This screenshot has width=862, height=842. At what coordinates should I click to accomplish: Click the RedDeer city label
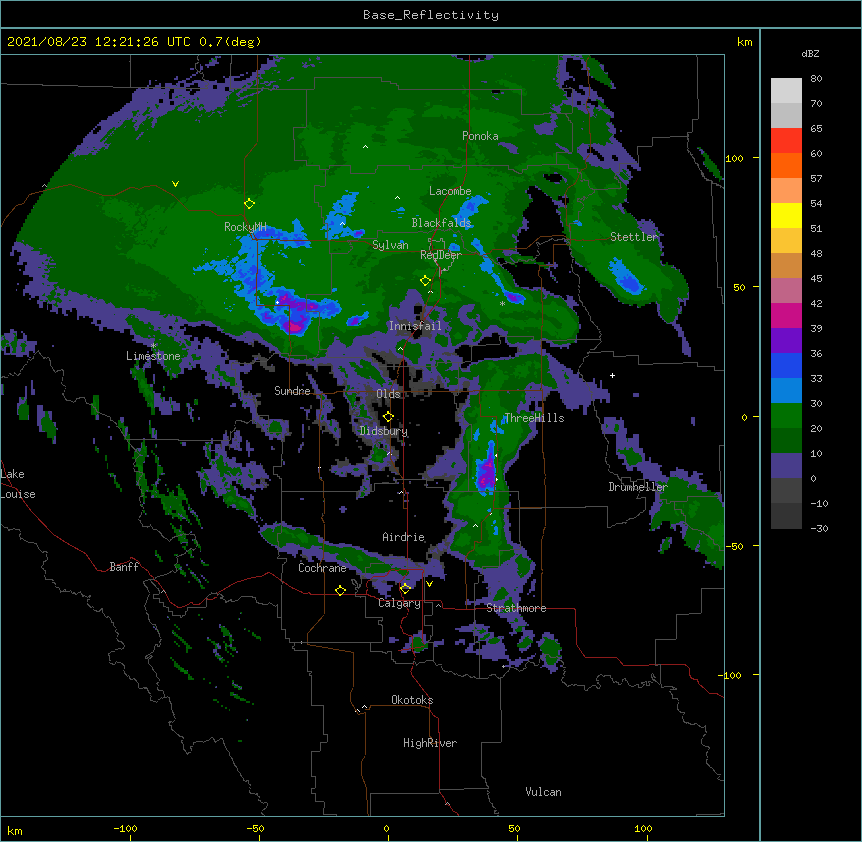coord(440,255)
